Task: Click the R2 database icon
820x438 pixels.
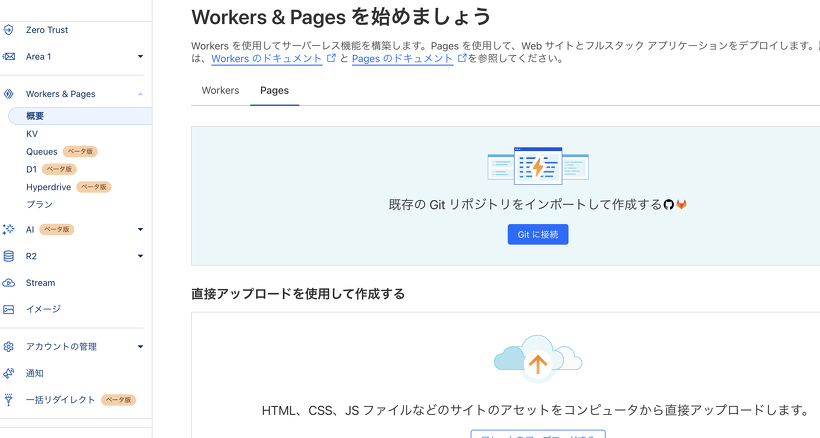Action: coord(8,256)
